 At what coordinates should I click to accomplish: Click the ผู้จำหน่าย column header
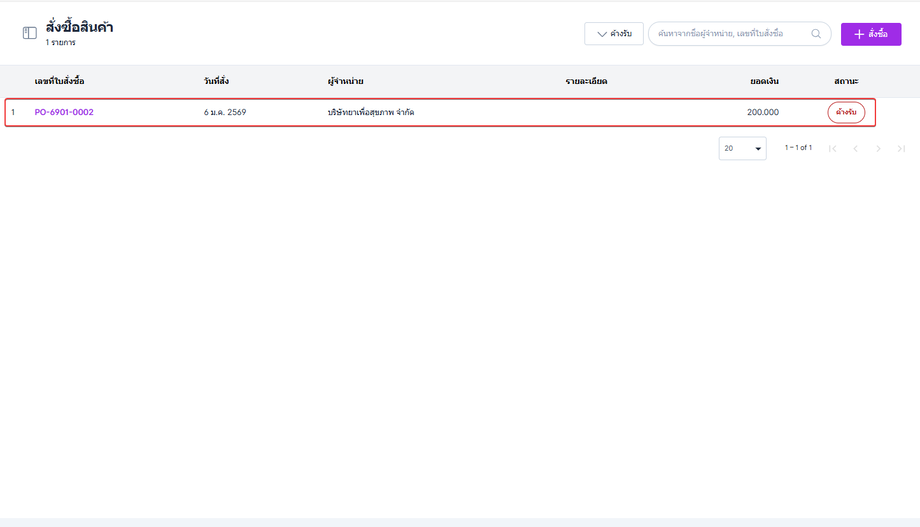[346, 81]
